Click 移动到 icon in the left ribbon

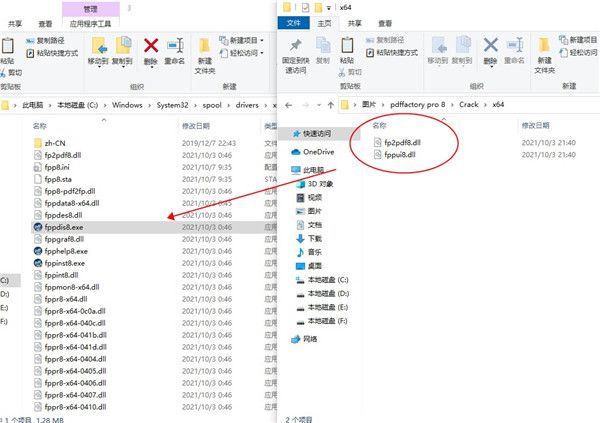click(x=99, y=46)
